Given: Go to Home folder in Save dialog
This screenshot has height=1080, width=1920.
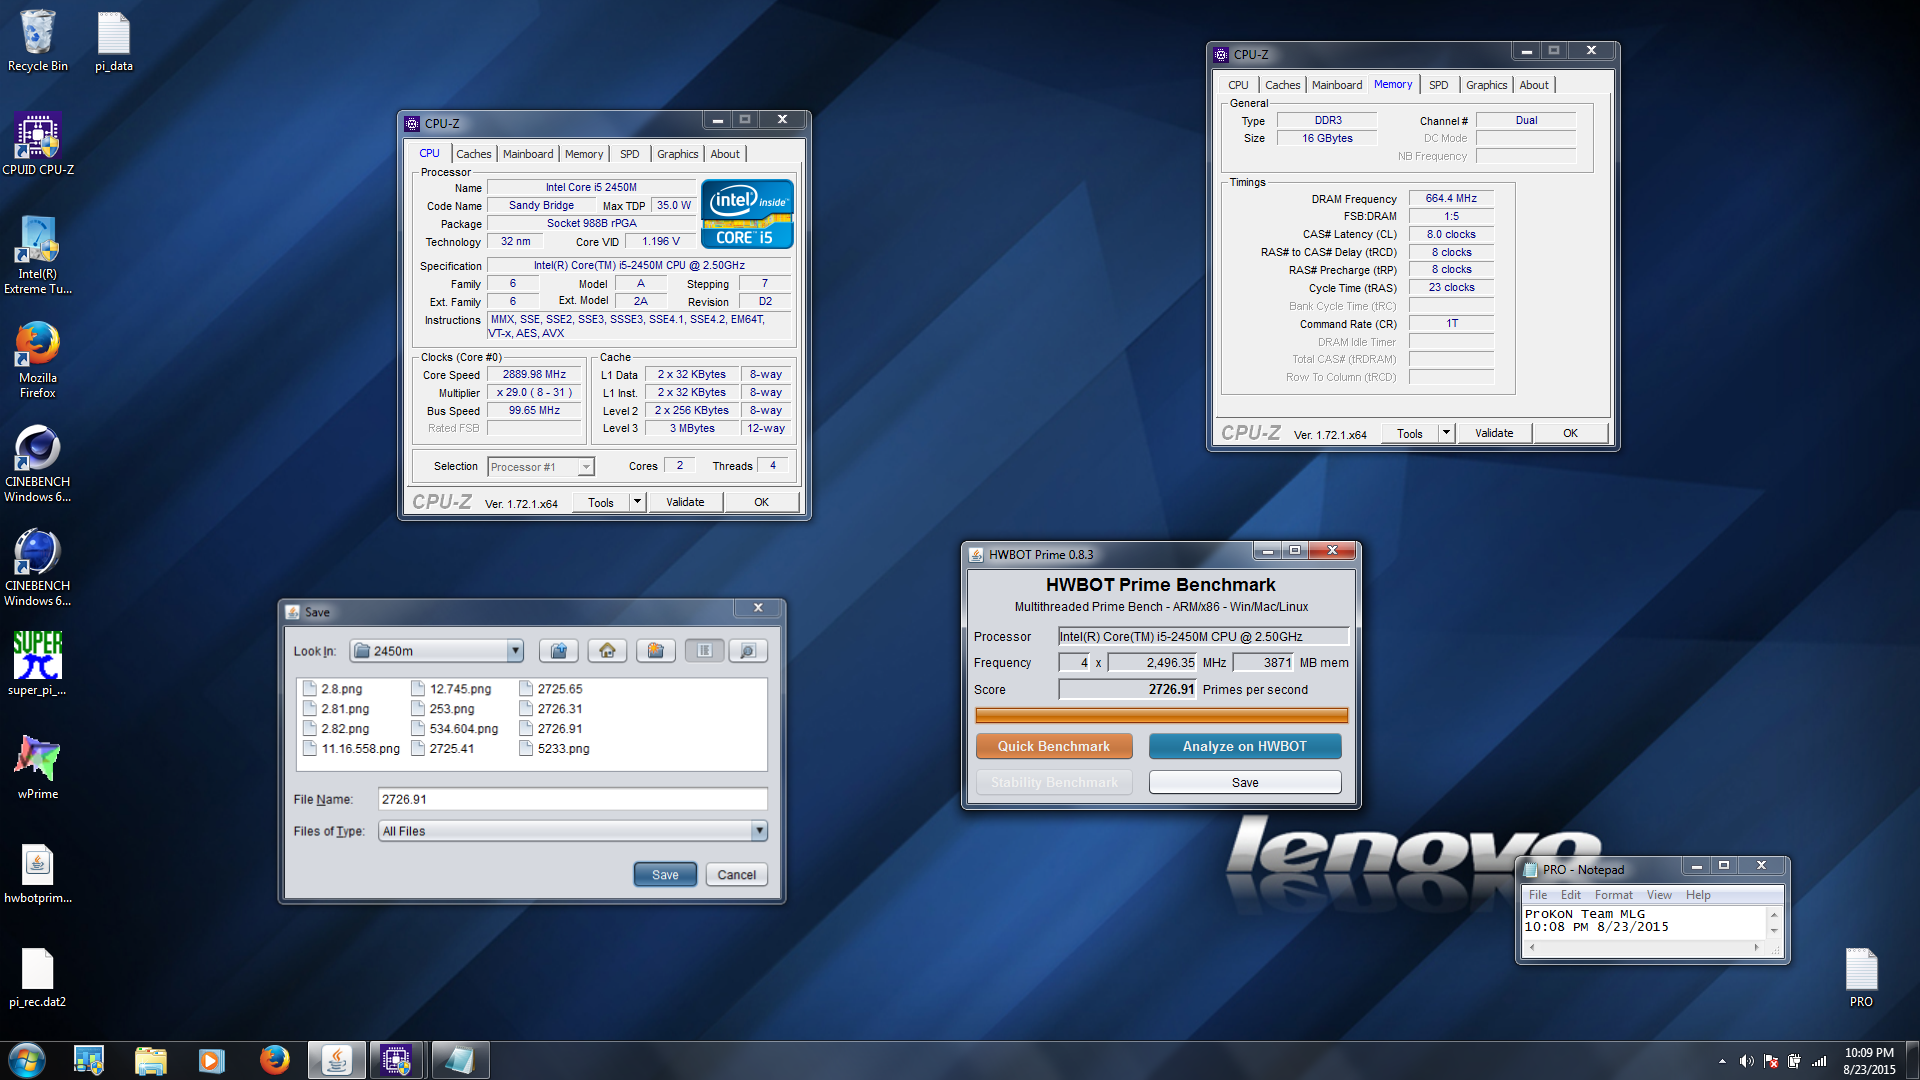Looking at the screenshot, I should click(x=607, y=651).
